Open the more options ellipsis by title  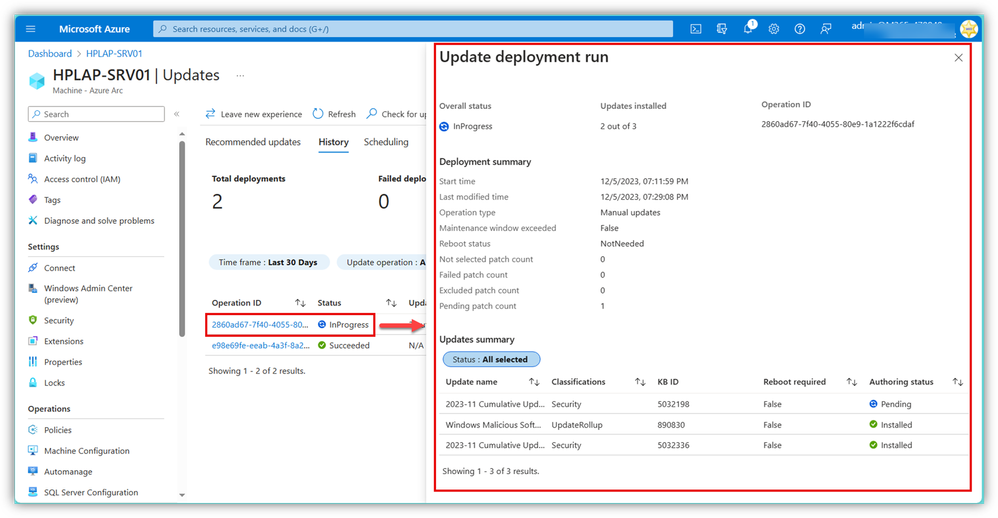coord(240,75)
